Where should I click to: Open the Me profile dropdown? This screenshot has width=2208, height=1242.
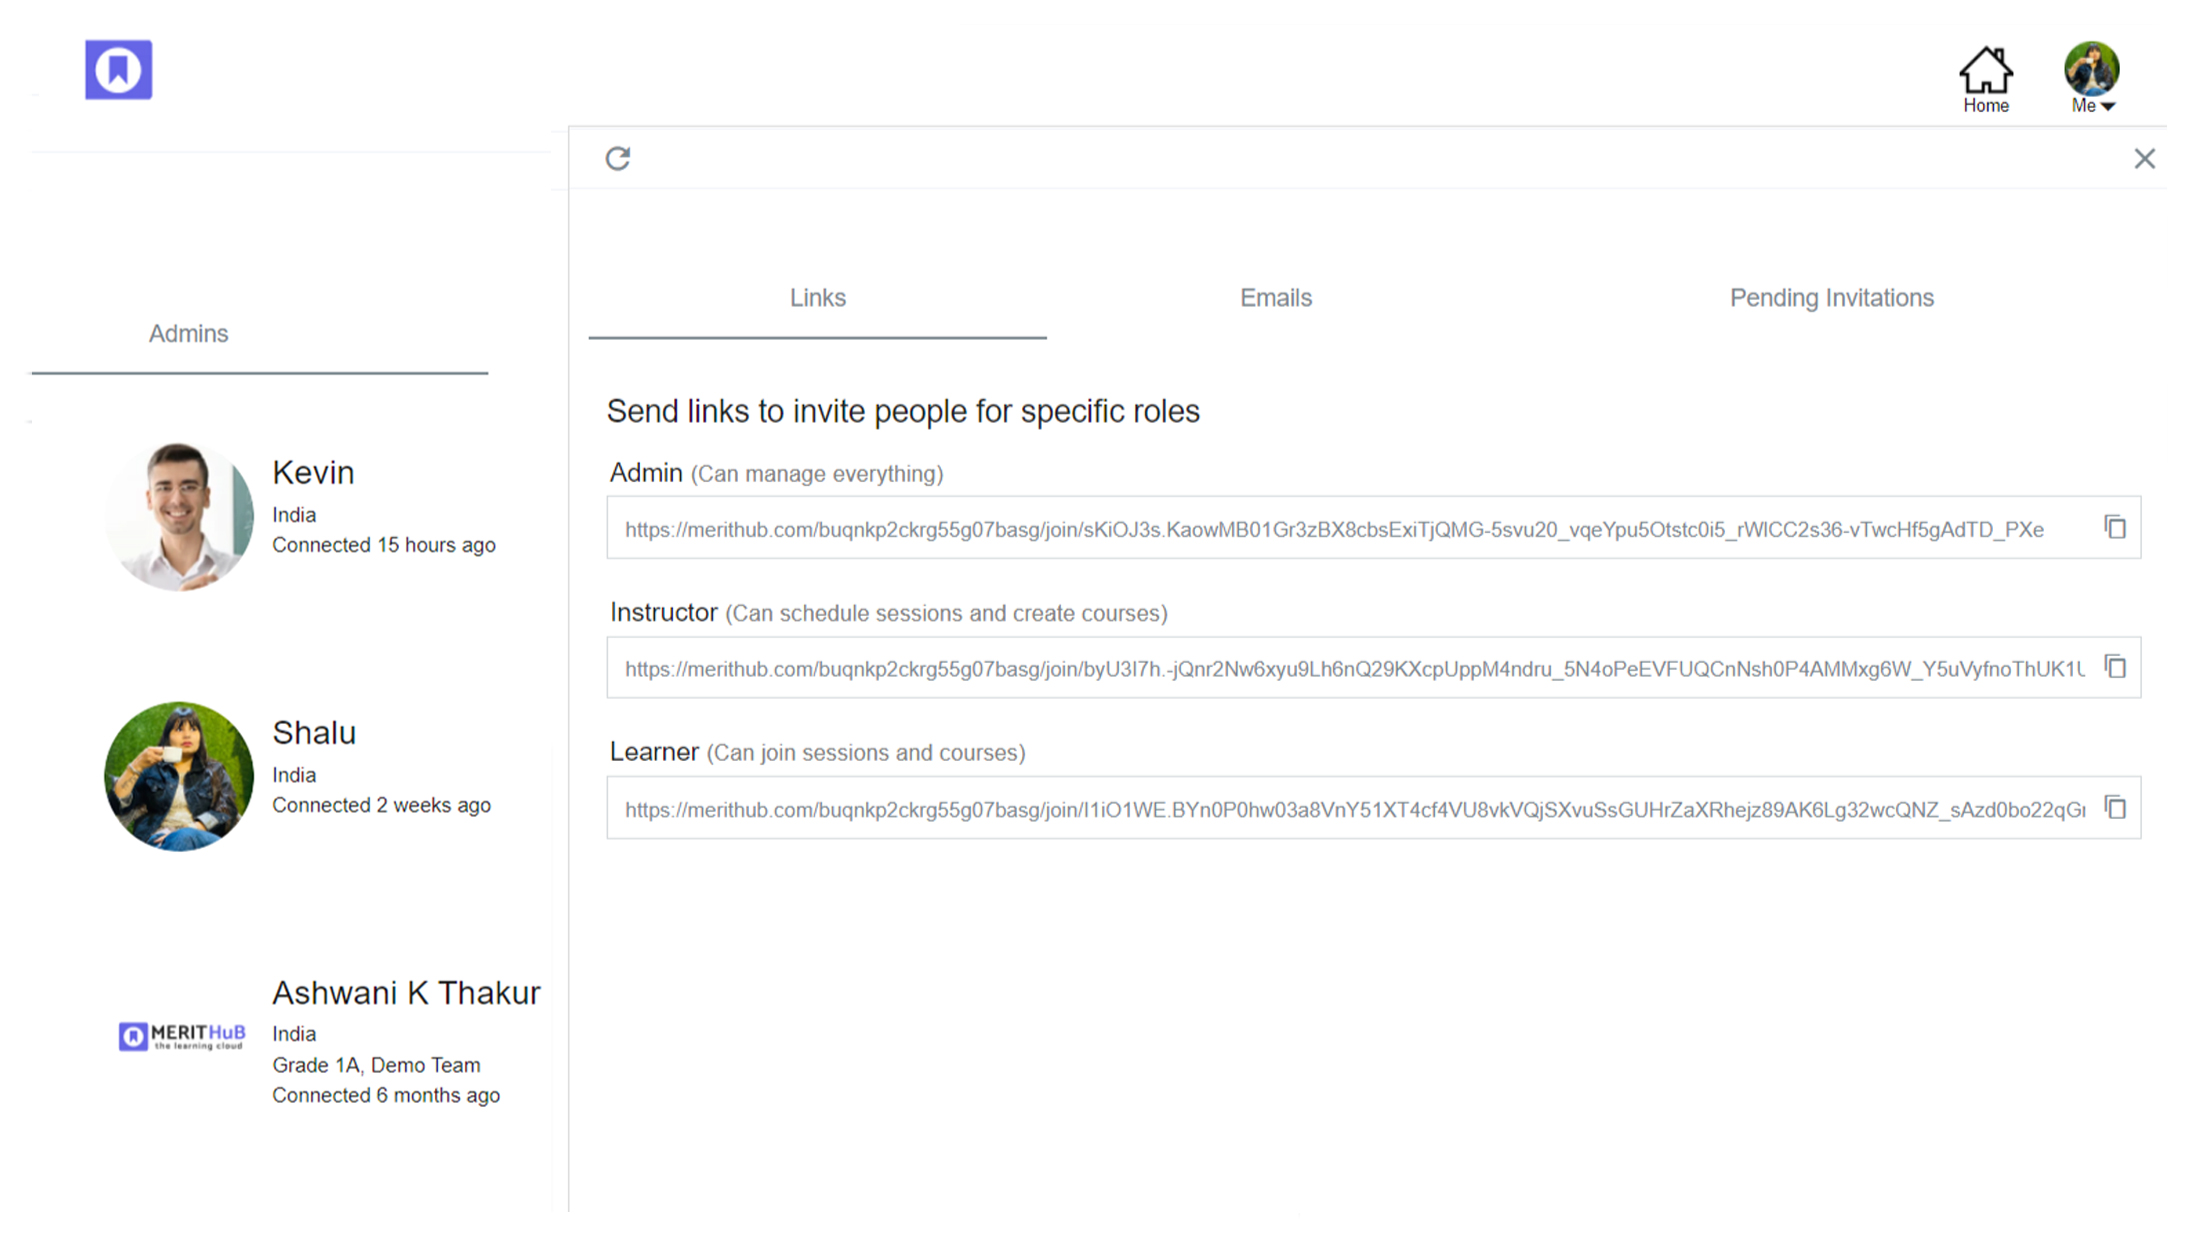2093,106
